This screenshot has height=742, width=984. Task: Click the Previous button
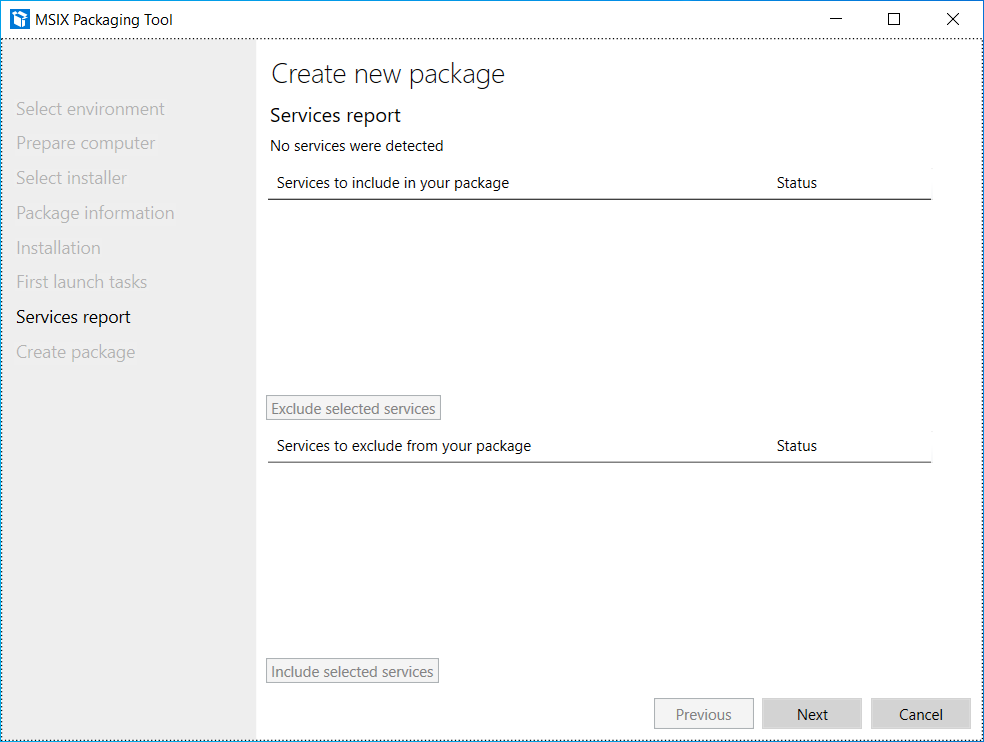pos(703,714)
